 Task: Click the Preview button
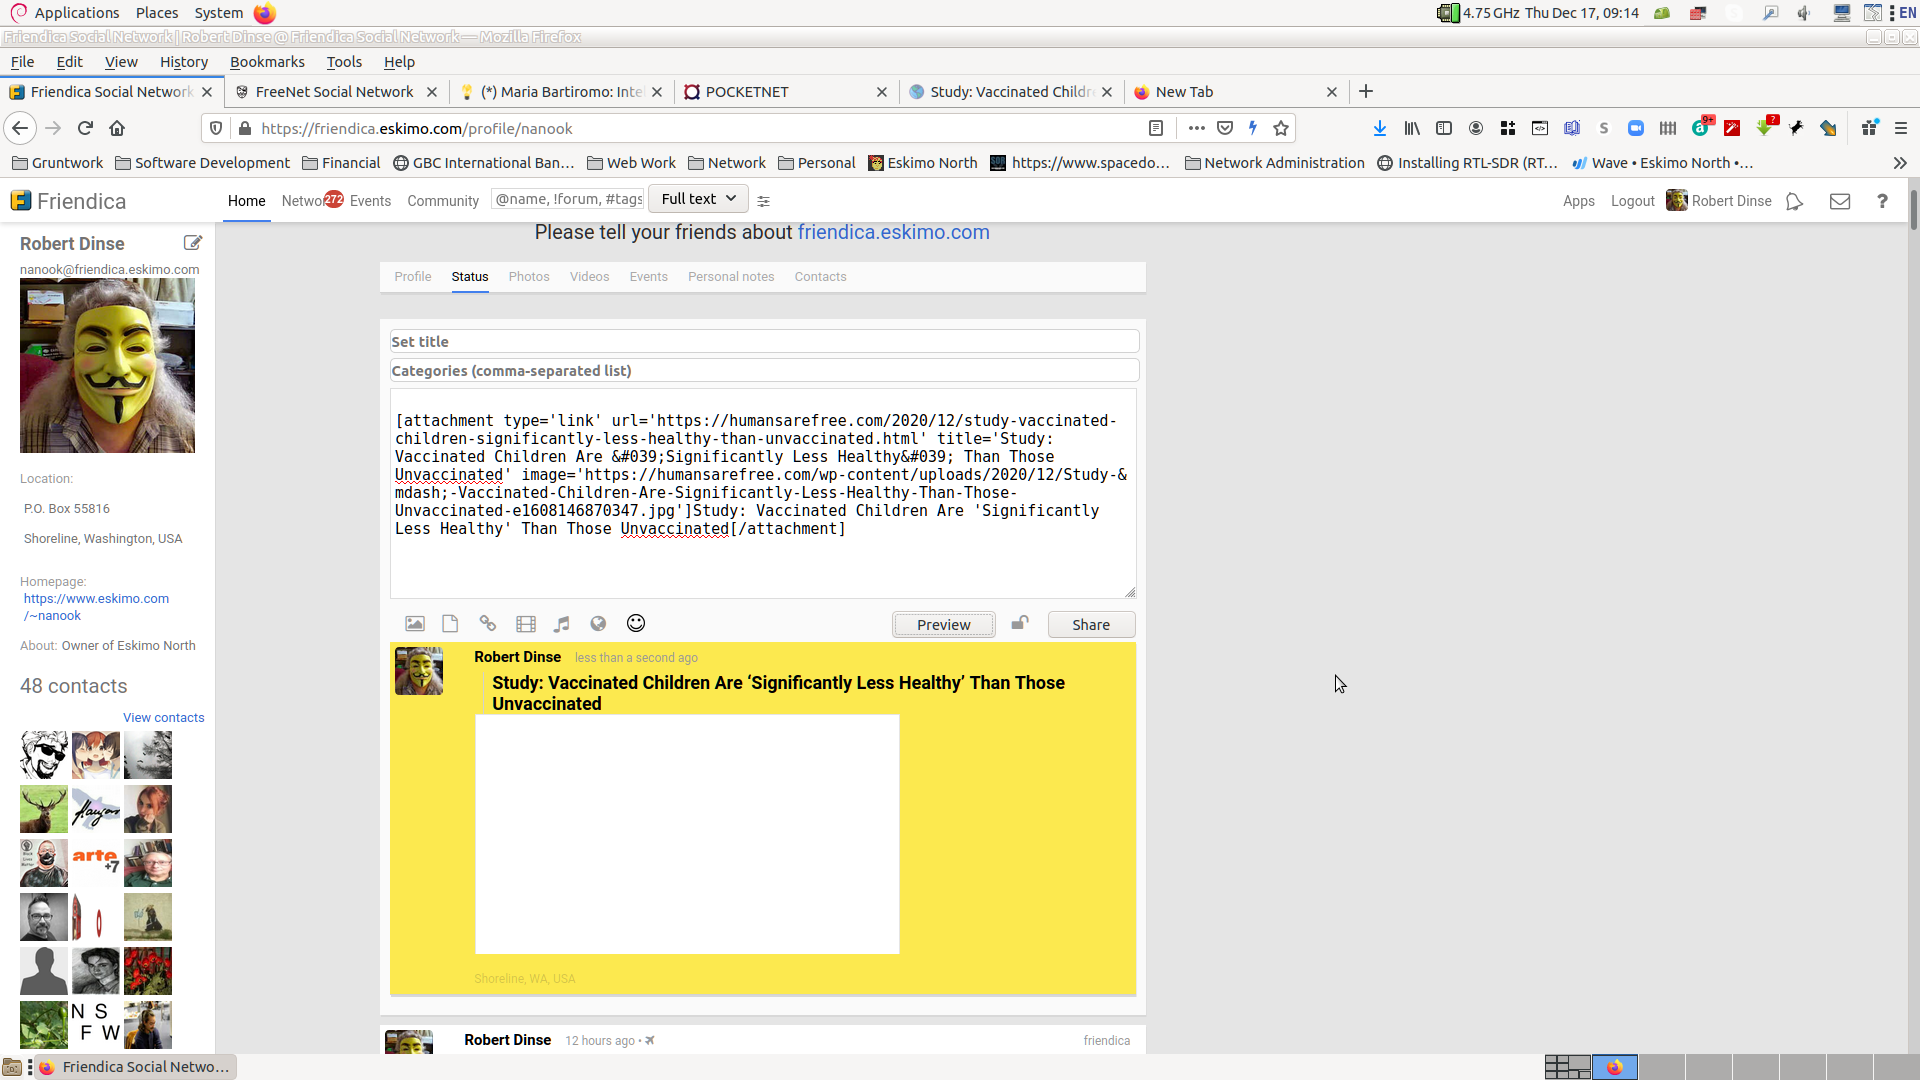943,625
